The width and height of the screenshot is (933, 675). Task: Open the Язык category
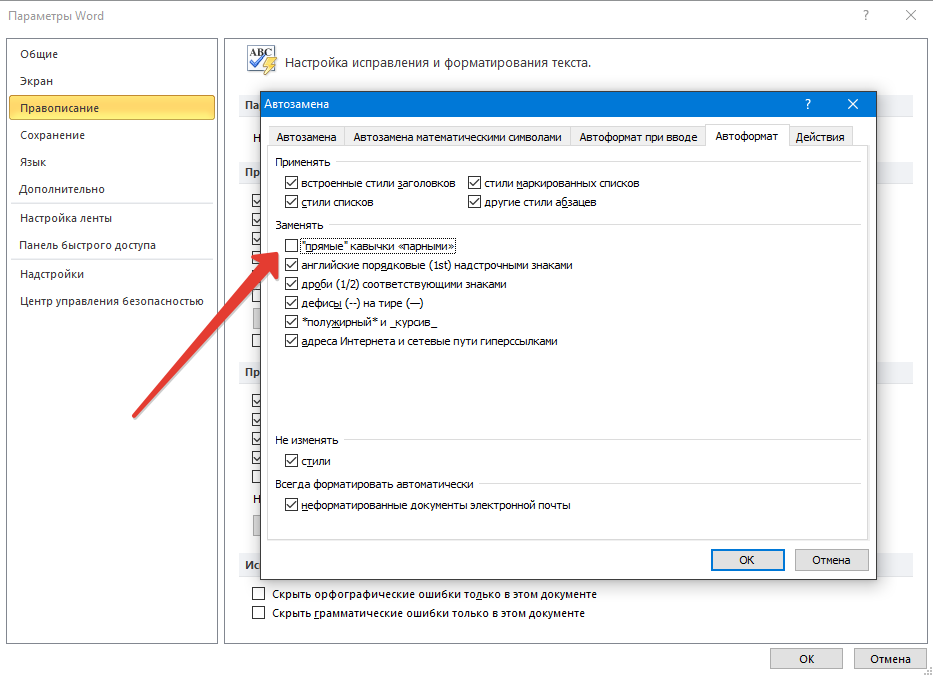(x=112, y=162)
